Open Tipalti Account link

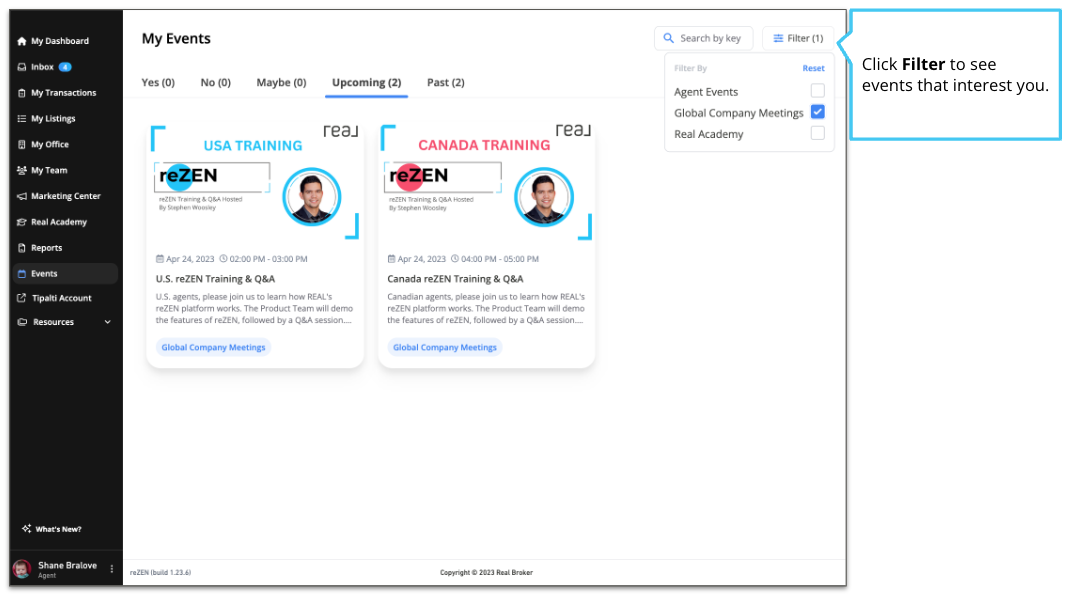tap(62, 298)
